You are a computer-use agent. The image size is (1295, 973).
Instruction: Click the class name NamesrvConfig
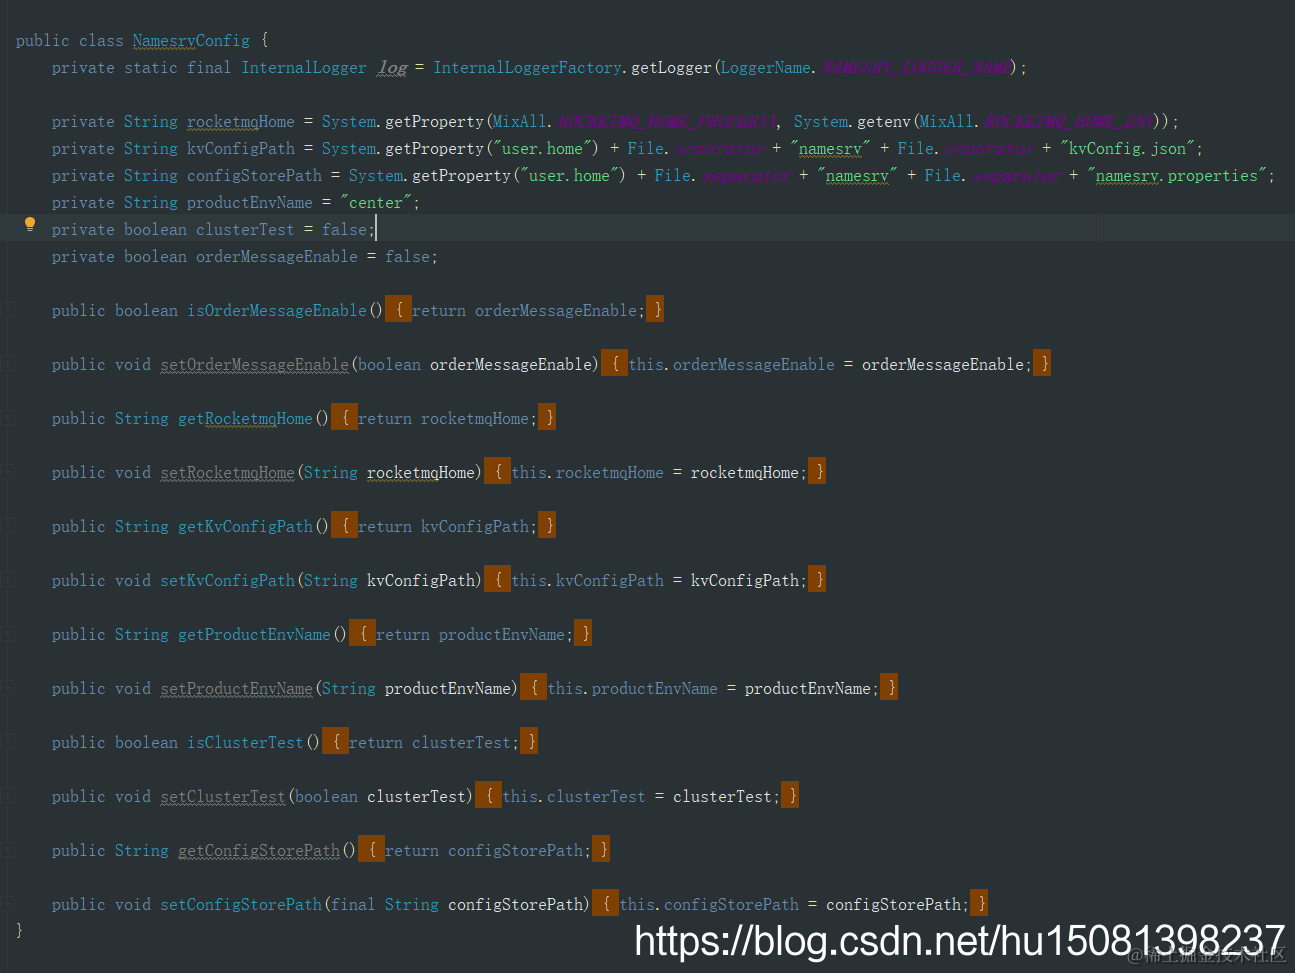click(x=191, y=40)
